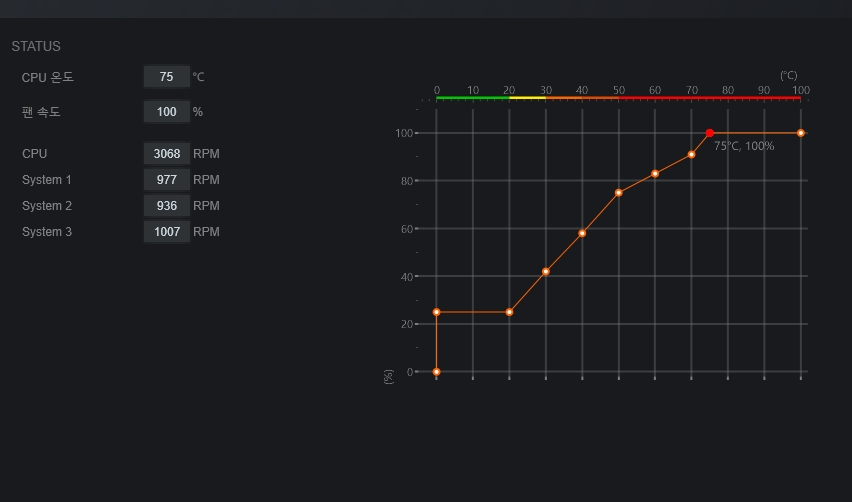Click the CPU 온도 label

coord(47,78)
